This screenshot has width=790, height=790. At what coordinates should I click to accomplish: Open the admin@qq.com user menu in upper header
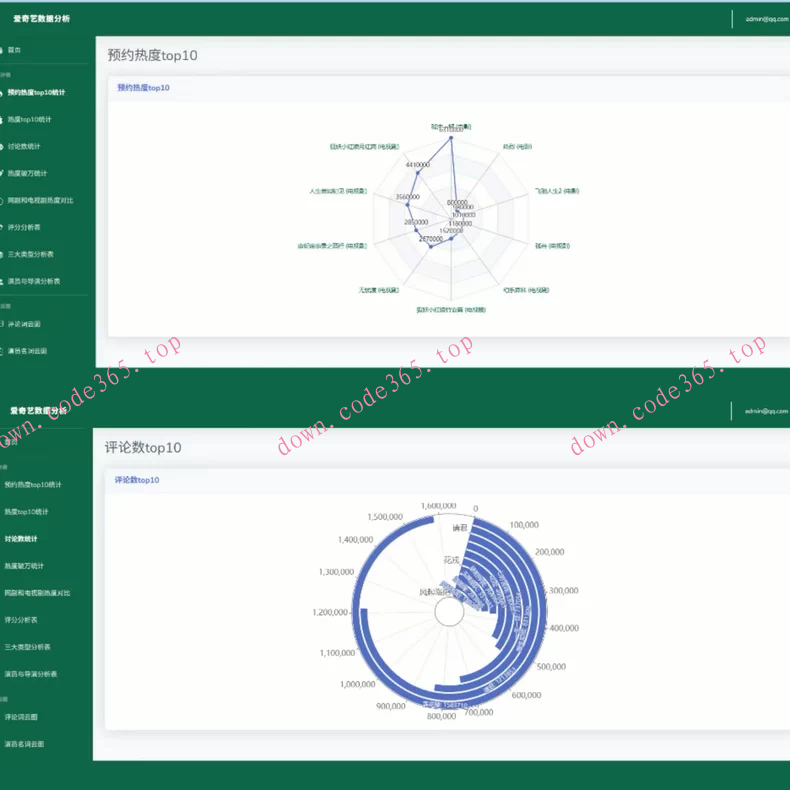pyautogui.click(x=766, y=19)
